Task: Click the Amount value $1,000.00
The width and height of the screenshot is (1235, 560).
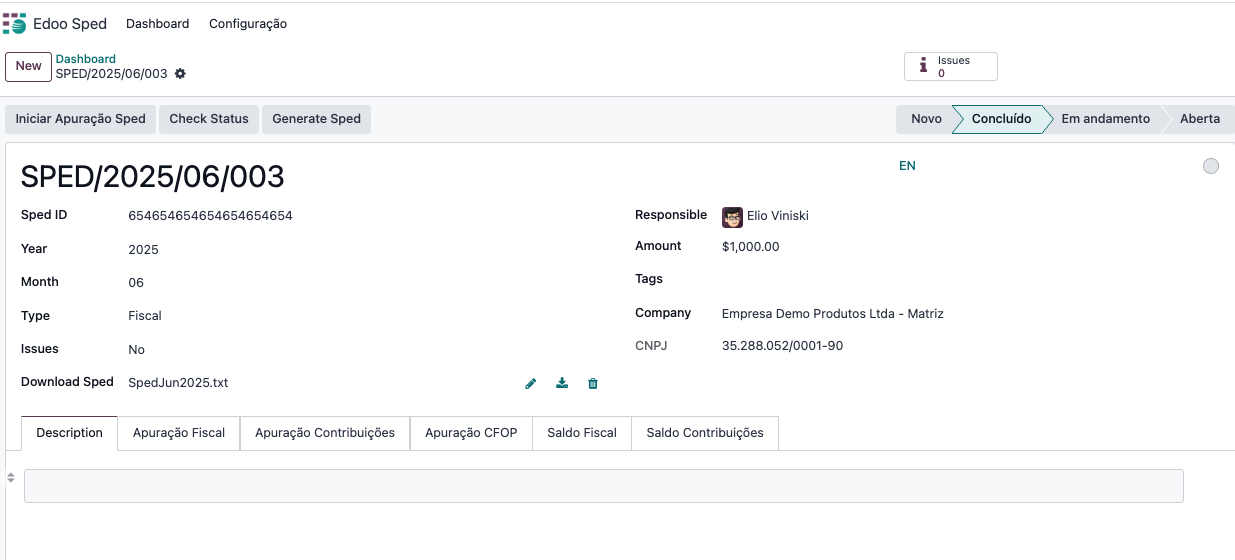Action: [x=750, y=246]
